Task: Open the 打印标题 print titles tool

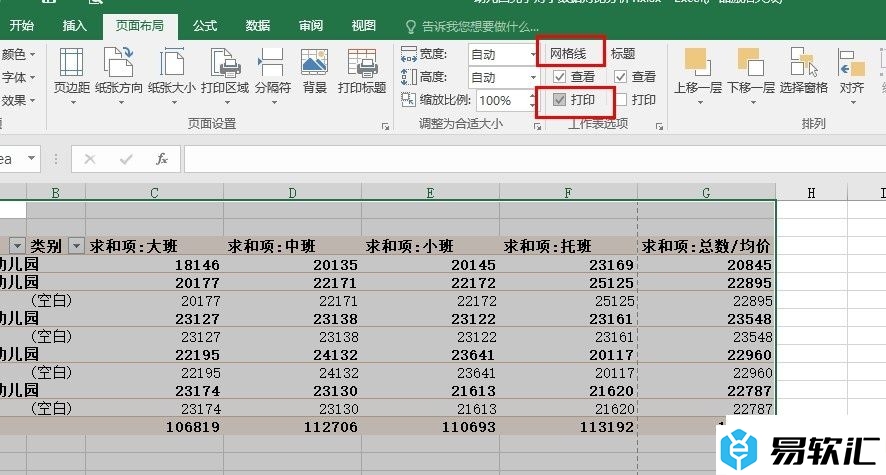Action: 362,65
